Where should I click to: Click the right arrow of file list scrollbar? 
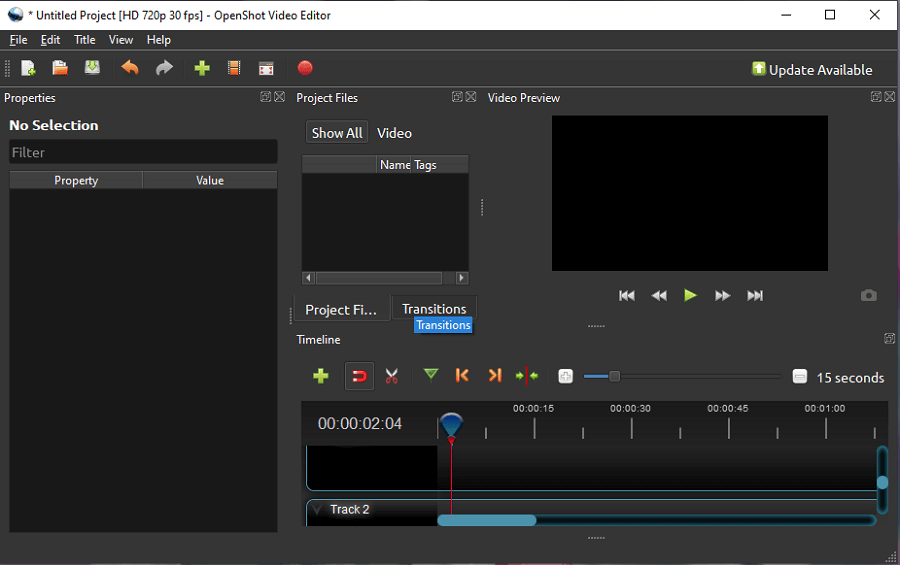[461, 278]
